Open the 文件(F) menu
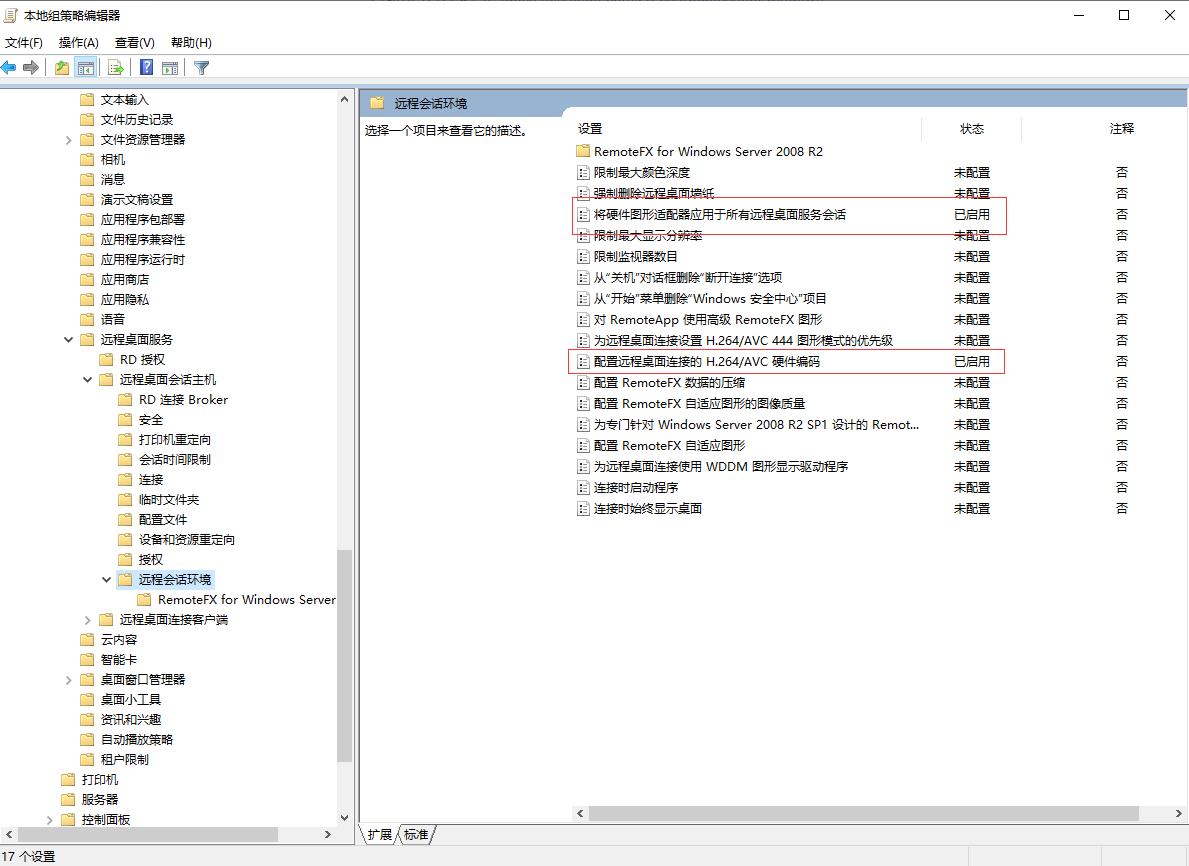Image resolution: width=1189 pixels, height=866 pixels. [24, 42]
